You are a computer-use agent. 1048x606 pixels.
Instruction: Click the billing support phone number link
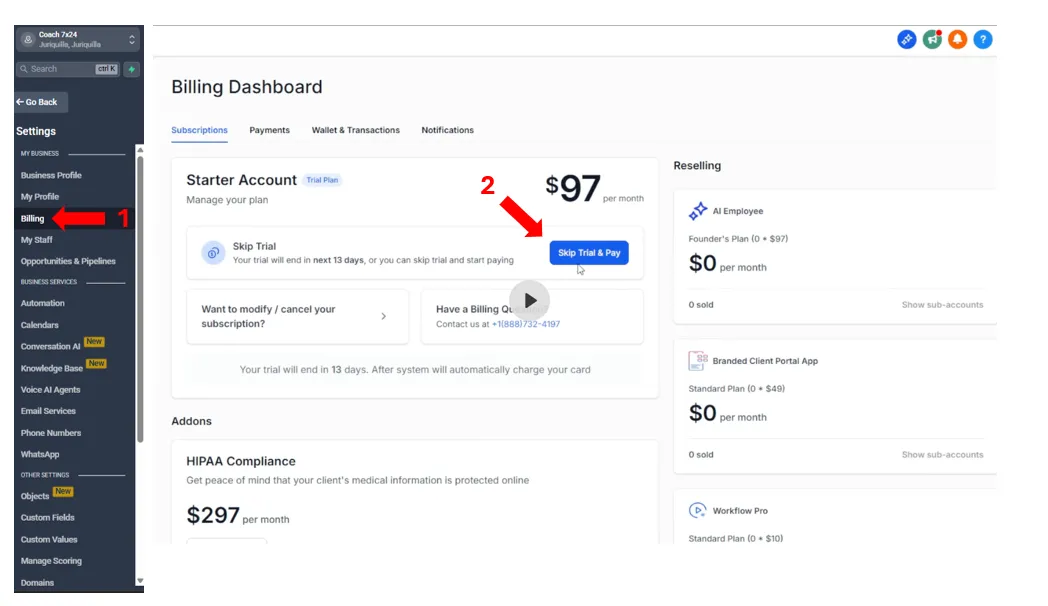coord(526,324)
